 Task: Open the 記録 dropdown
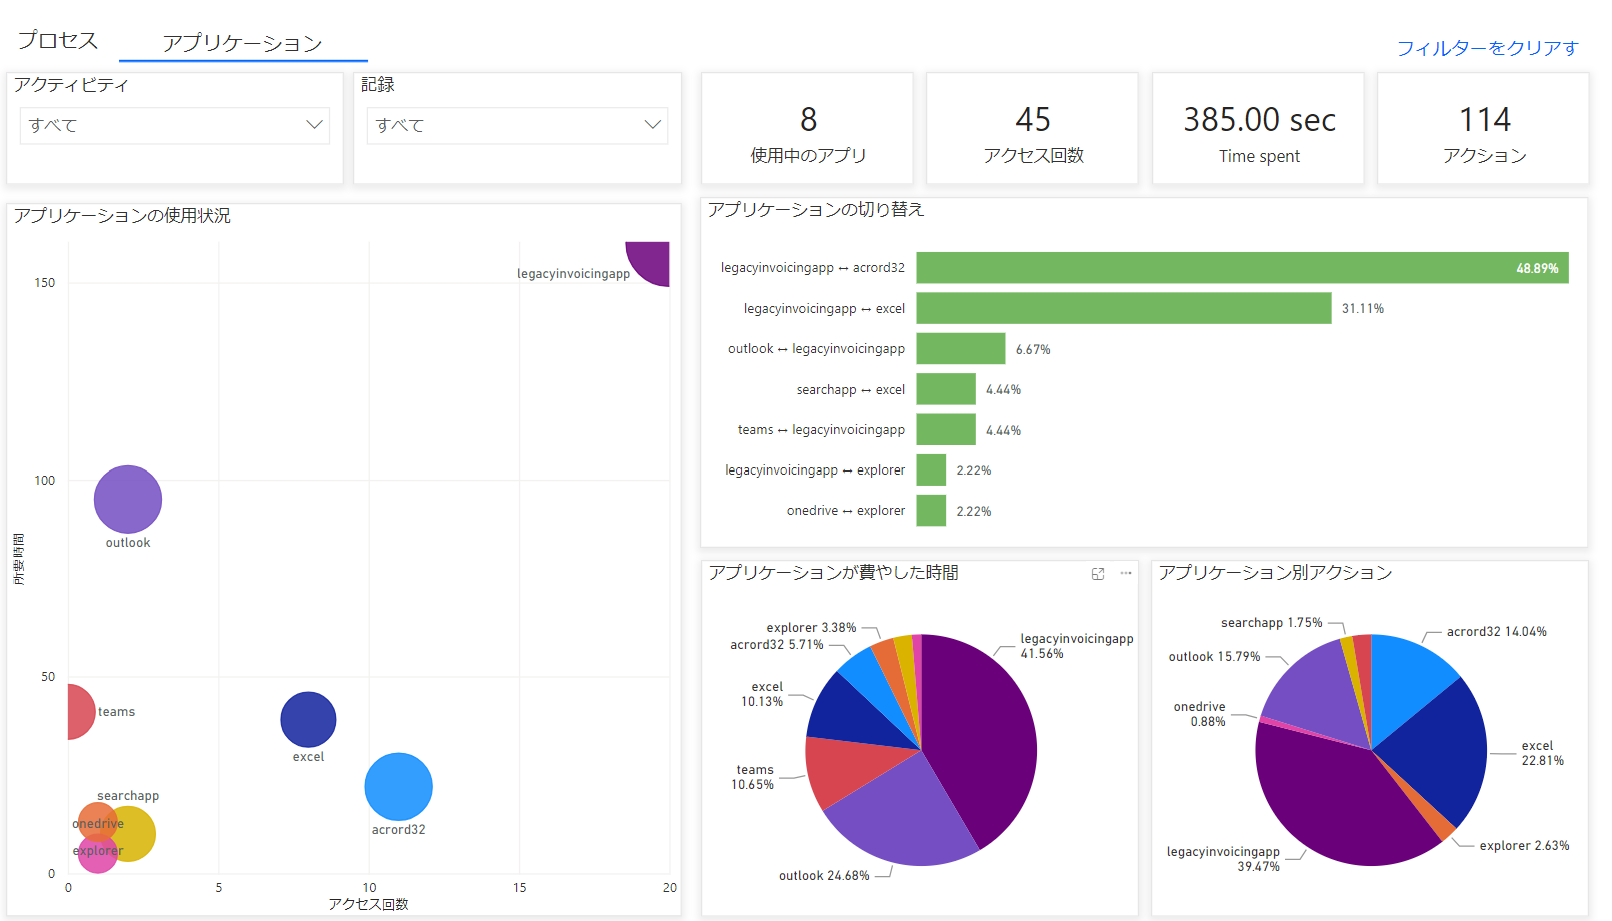tap(517, 125)
